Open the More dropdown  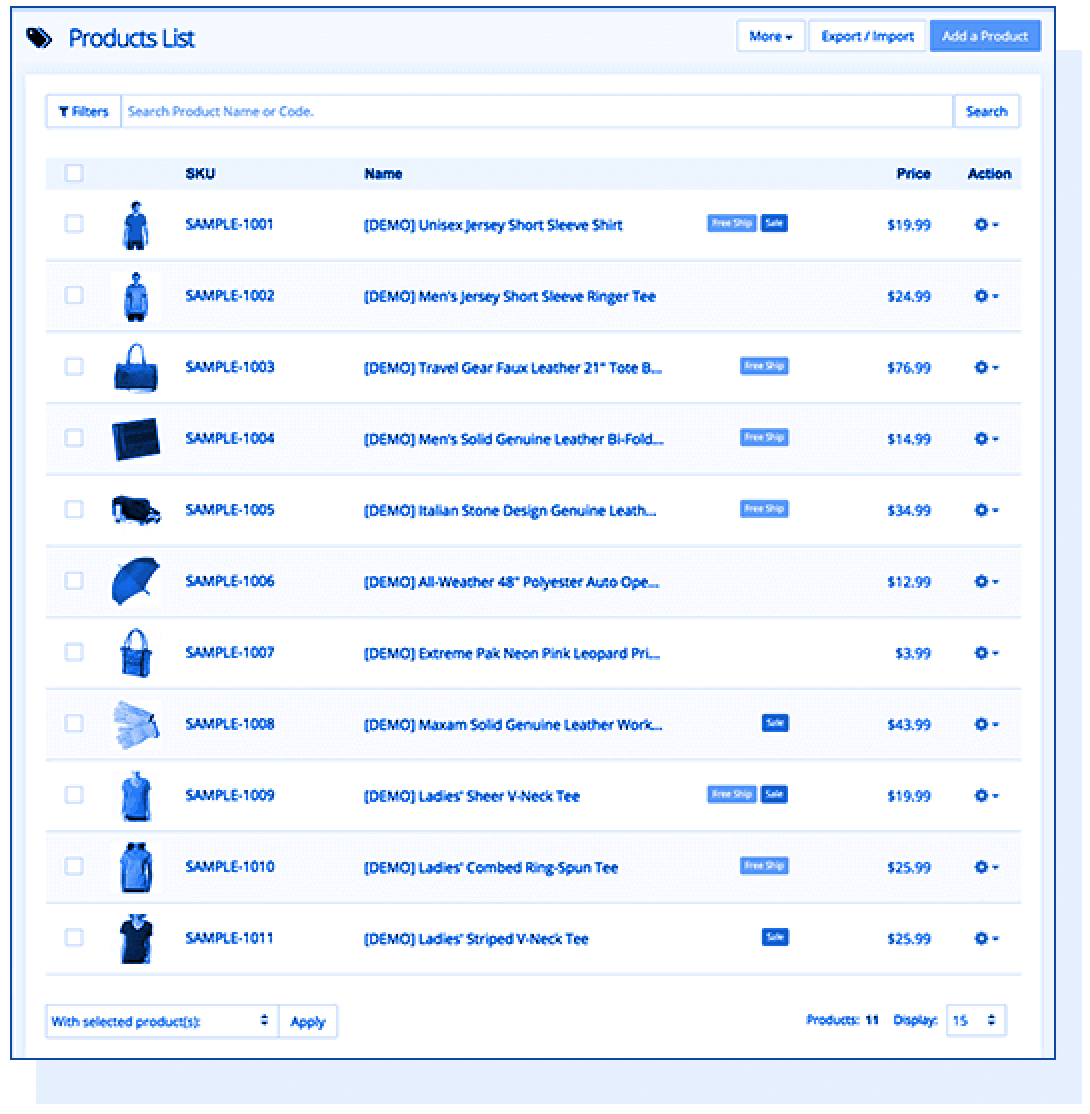(770, 36)
